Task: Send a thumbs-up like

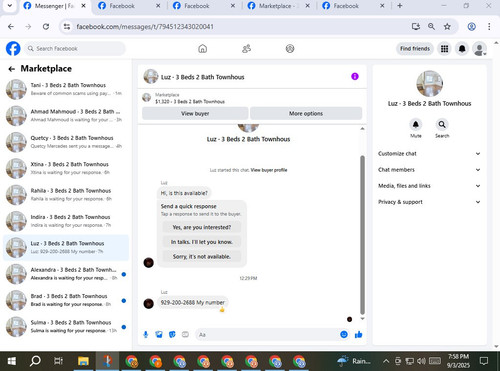Action: (x=359, y=334)
